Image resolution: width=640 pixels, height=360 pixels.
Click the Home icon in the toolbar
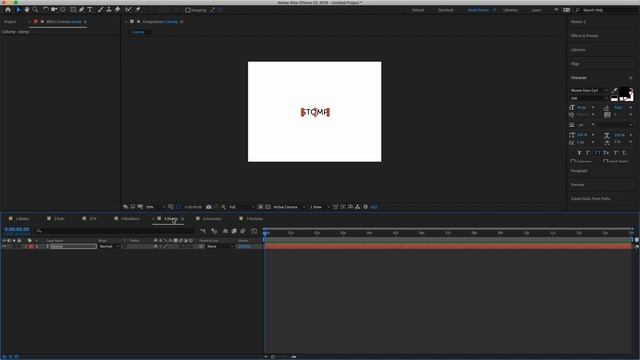(8, 9)
